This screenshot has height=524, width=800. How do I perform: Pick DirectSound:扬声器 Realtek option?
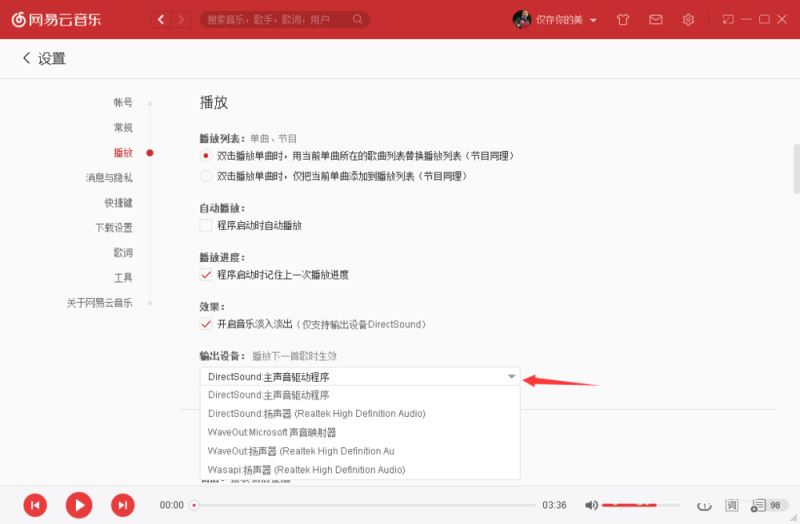(x=360, y=413)
